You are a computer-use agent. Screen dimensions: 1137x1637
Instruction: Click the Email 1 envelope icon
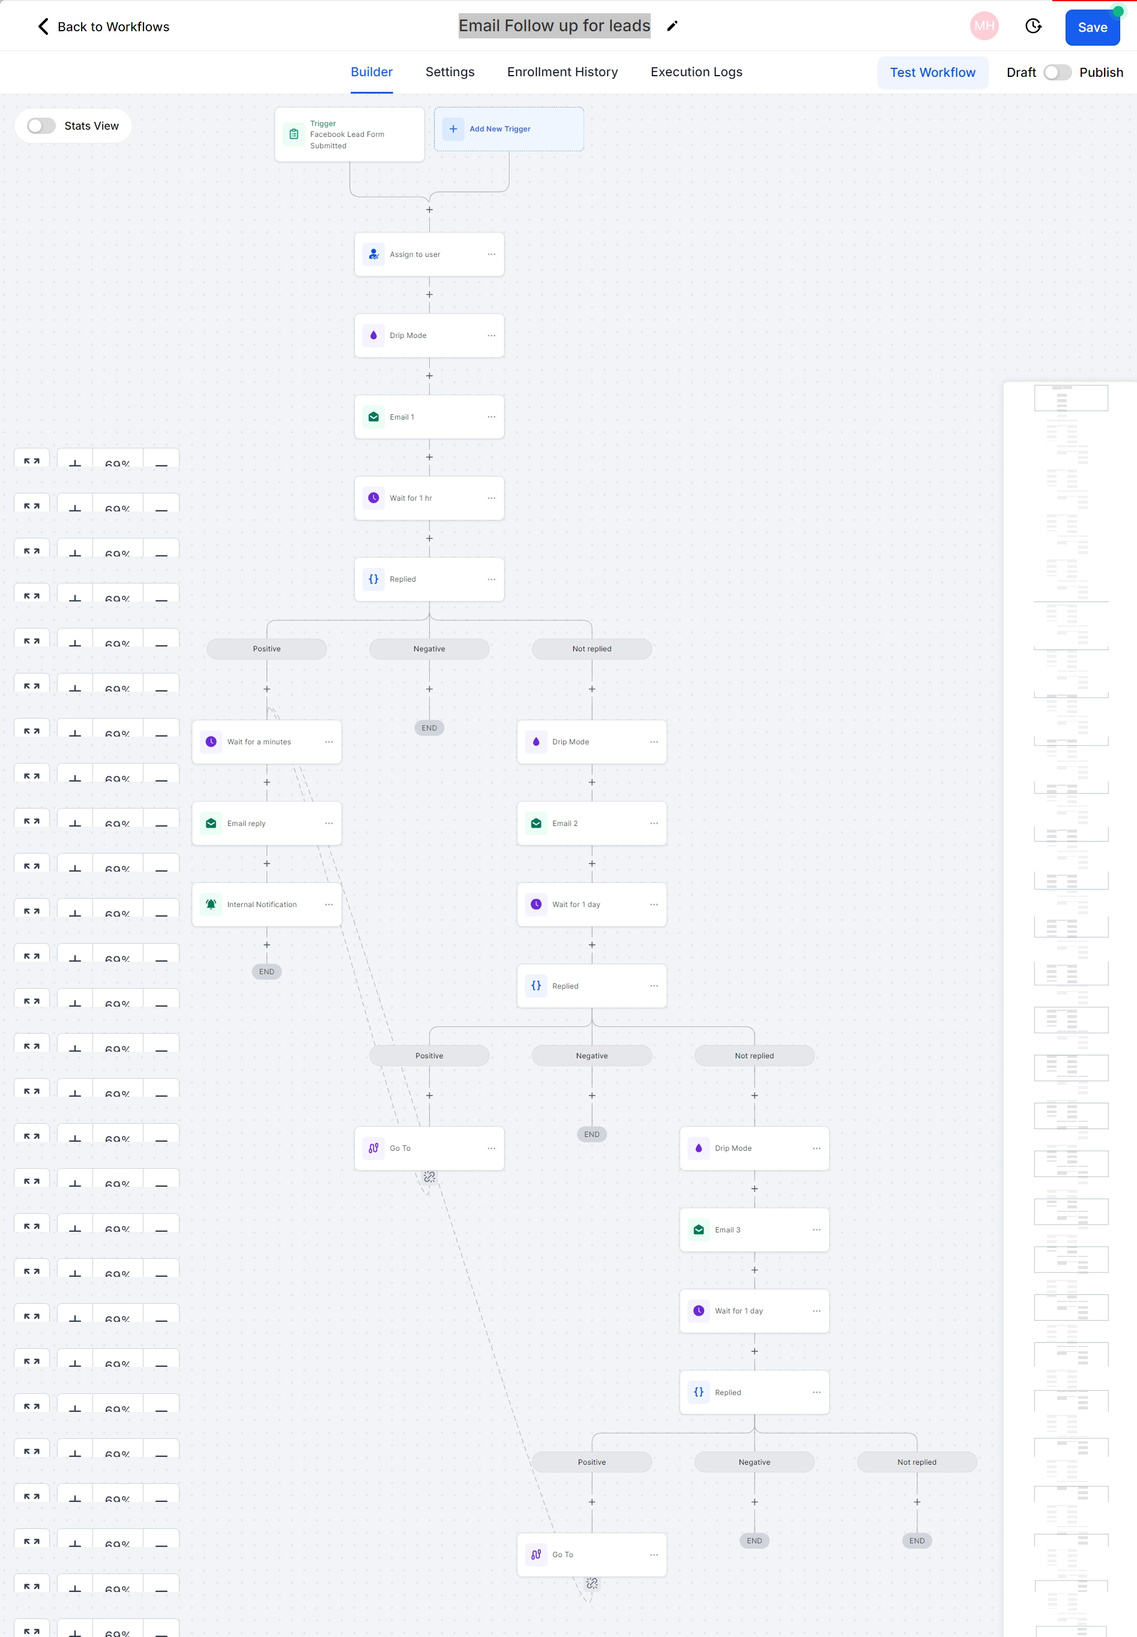(x=373, y=417)
